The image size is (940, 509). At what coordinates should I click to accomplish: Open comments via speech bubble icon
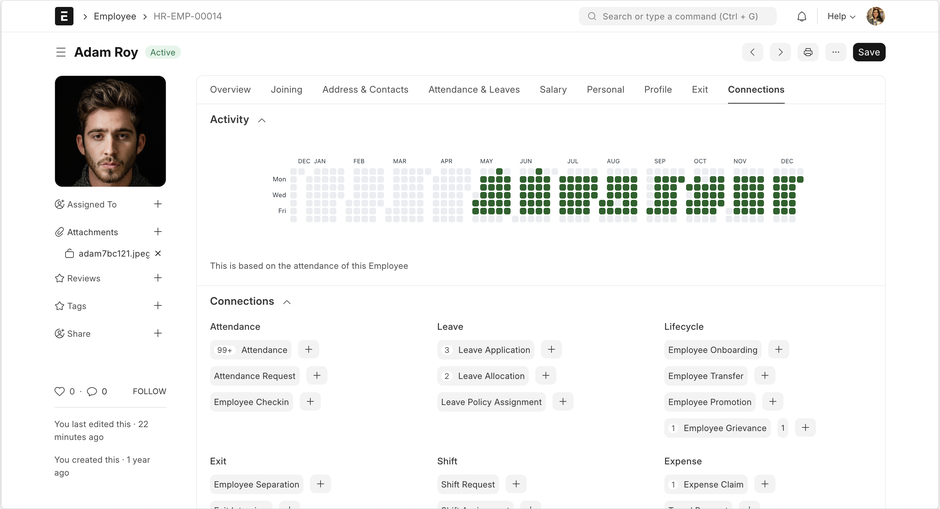pos(92,391)
